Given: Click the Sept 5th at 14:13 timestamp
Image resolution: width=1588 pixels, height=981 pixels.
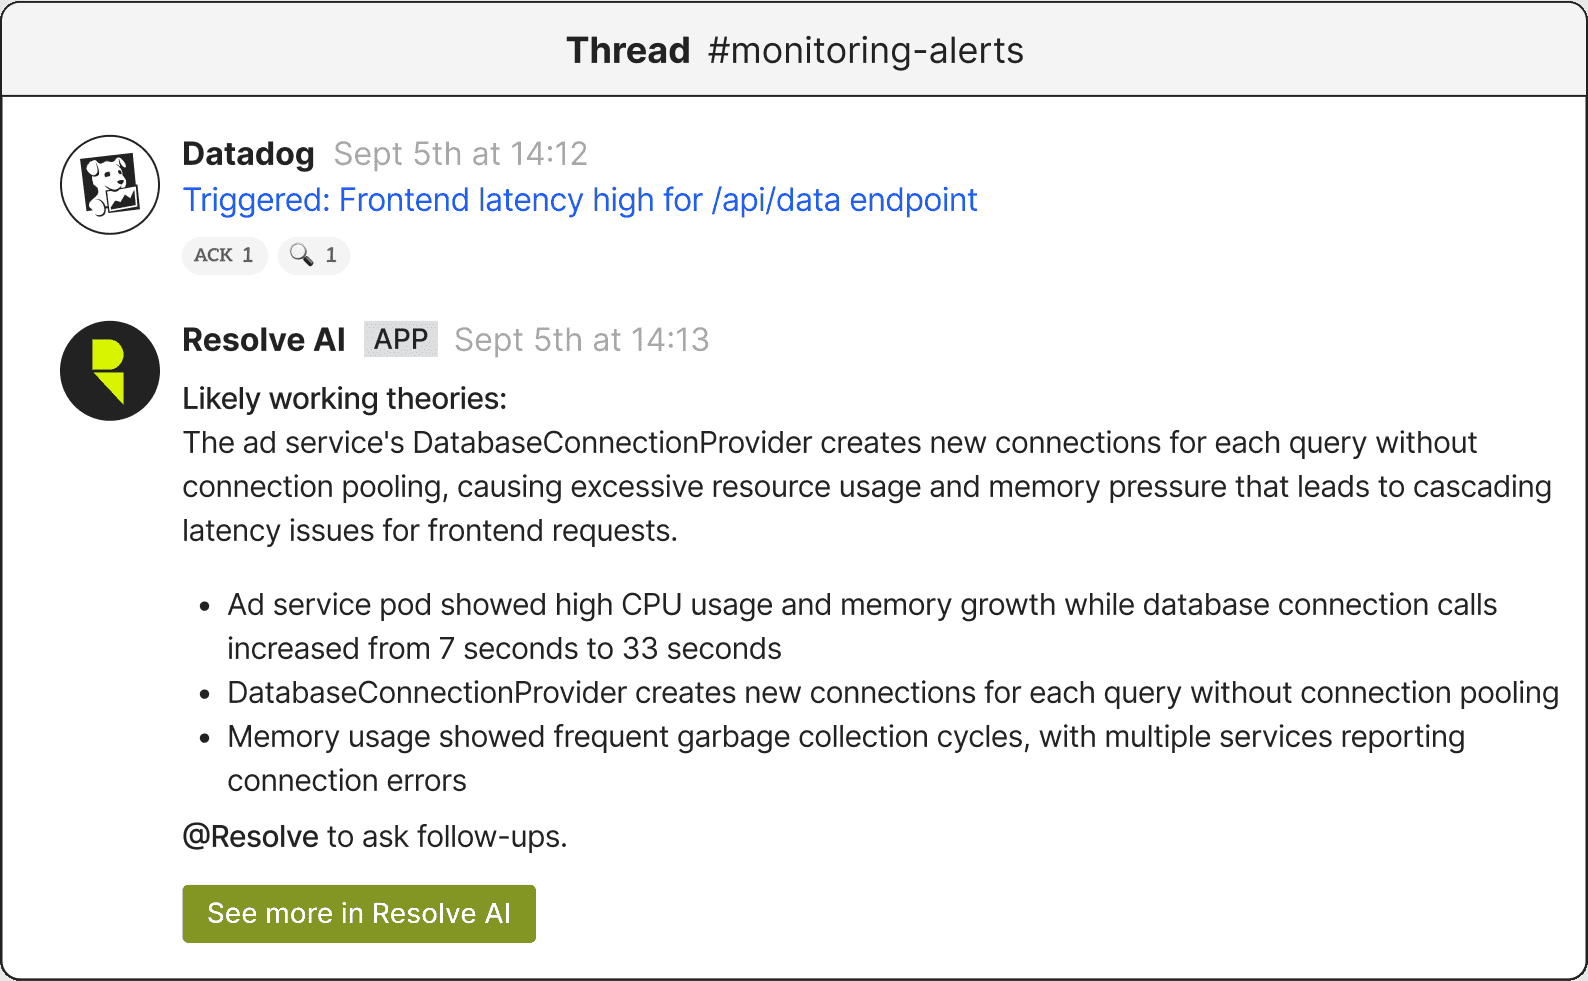Looking at the screenshot, I should (581, 340).
